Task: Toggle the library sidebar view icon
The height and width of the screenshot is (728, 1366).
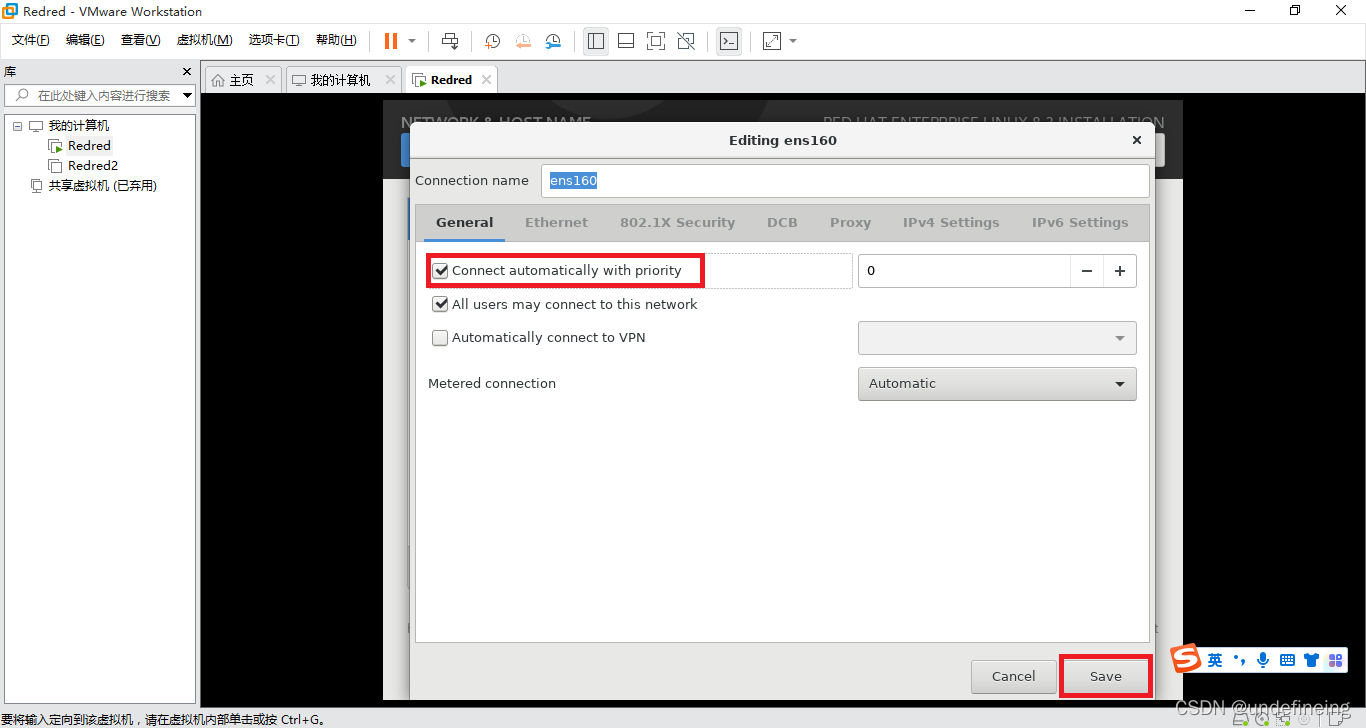Action: coord(596,41)
